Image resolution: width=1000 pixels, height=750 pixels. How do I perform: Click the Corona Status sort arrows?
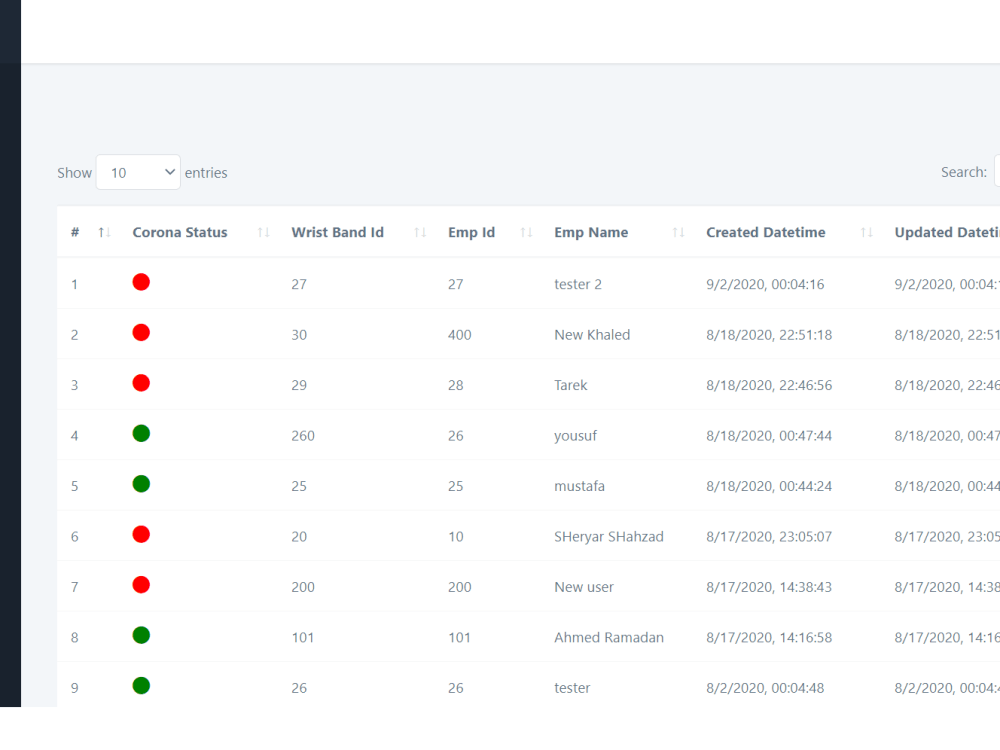[263, 233]
